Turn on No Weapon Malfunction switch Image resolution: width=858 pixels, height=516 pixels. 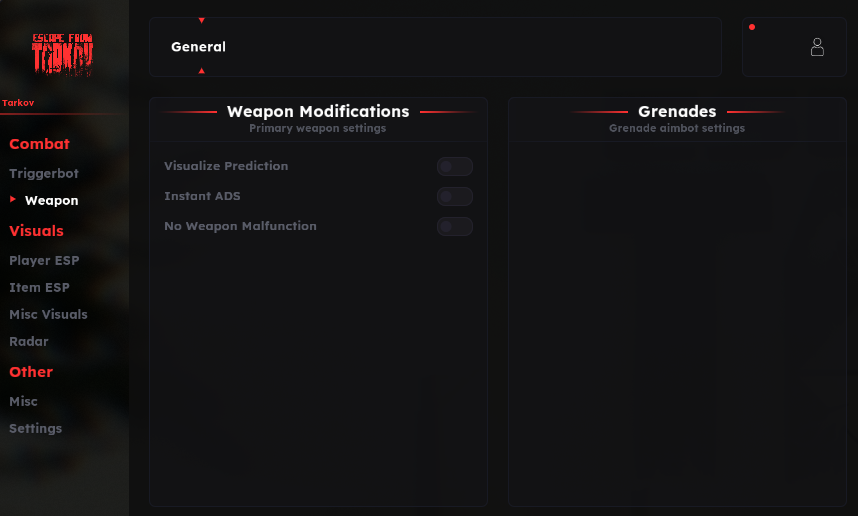point(455,227)
